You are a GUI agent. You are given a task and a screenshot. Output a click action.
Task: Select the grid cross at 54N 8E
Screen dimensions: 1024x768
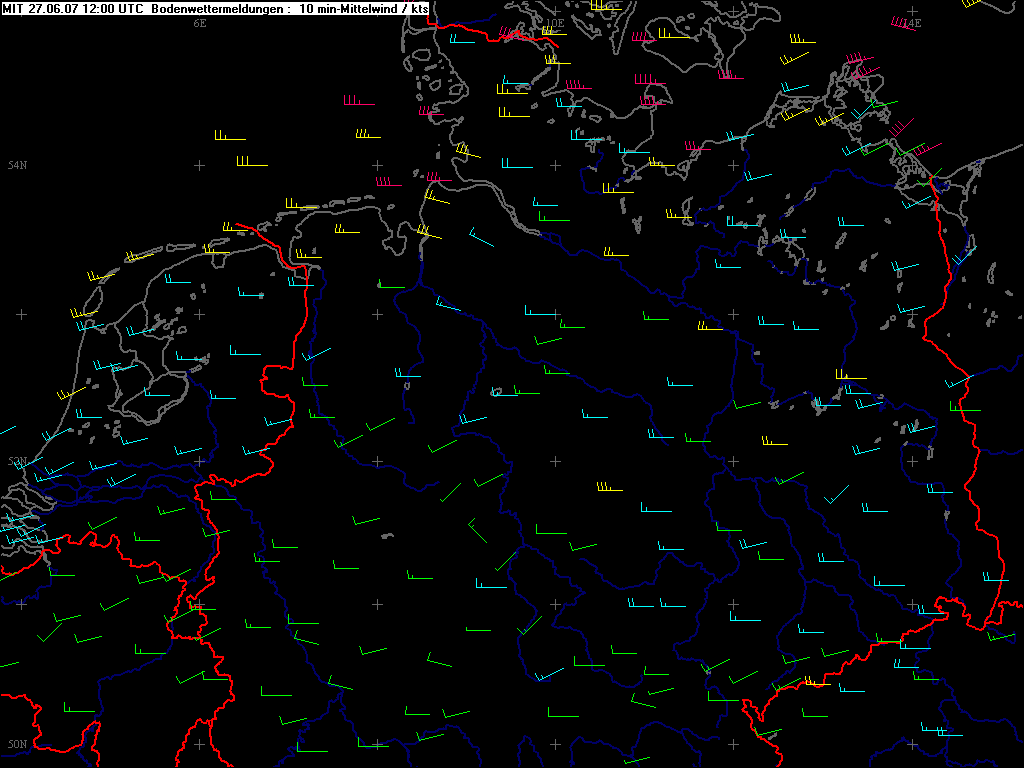tap(377, 165)
